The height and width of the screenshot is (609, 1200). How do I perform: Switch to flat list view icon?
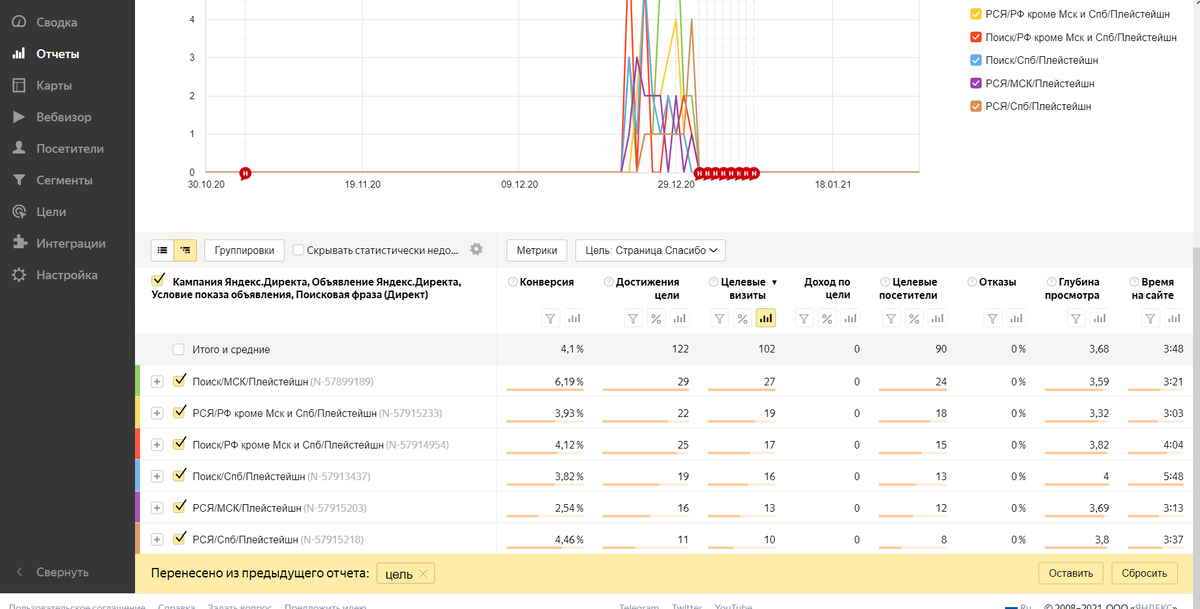[163, 250]
